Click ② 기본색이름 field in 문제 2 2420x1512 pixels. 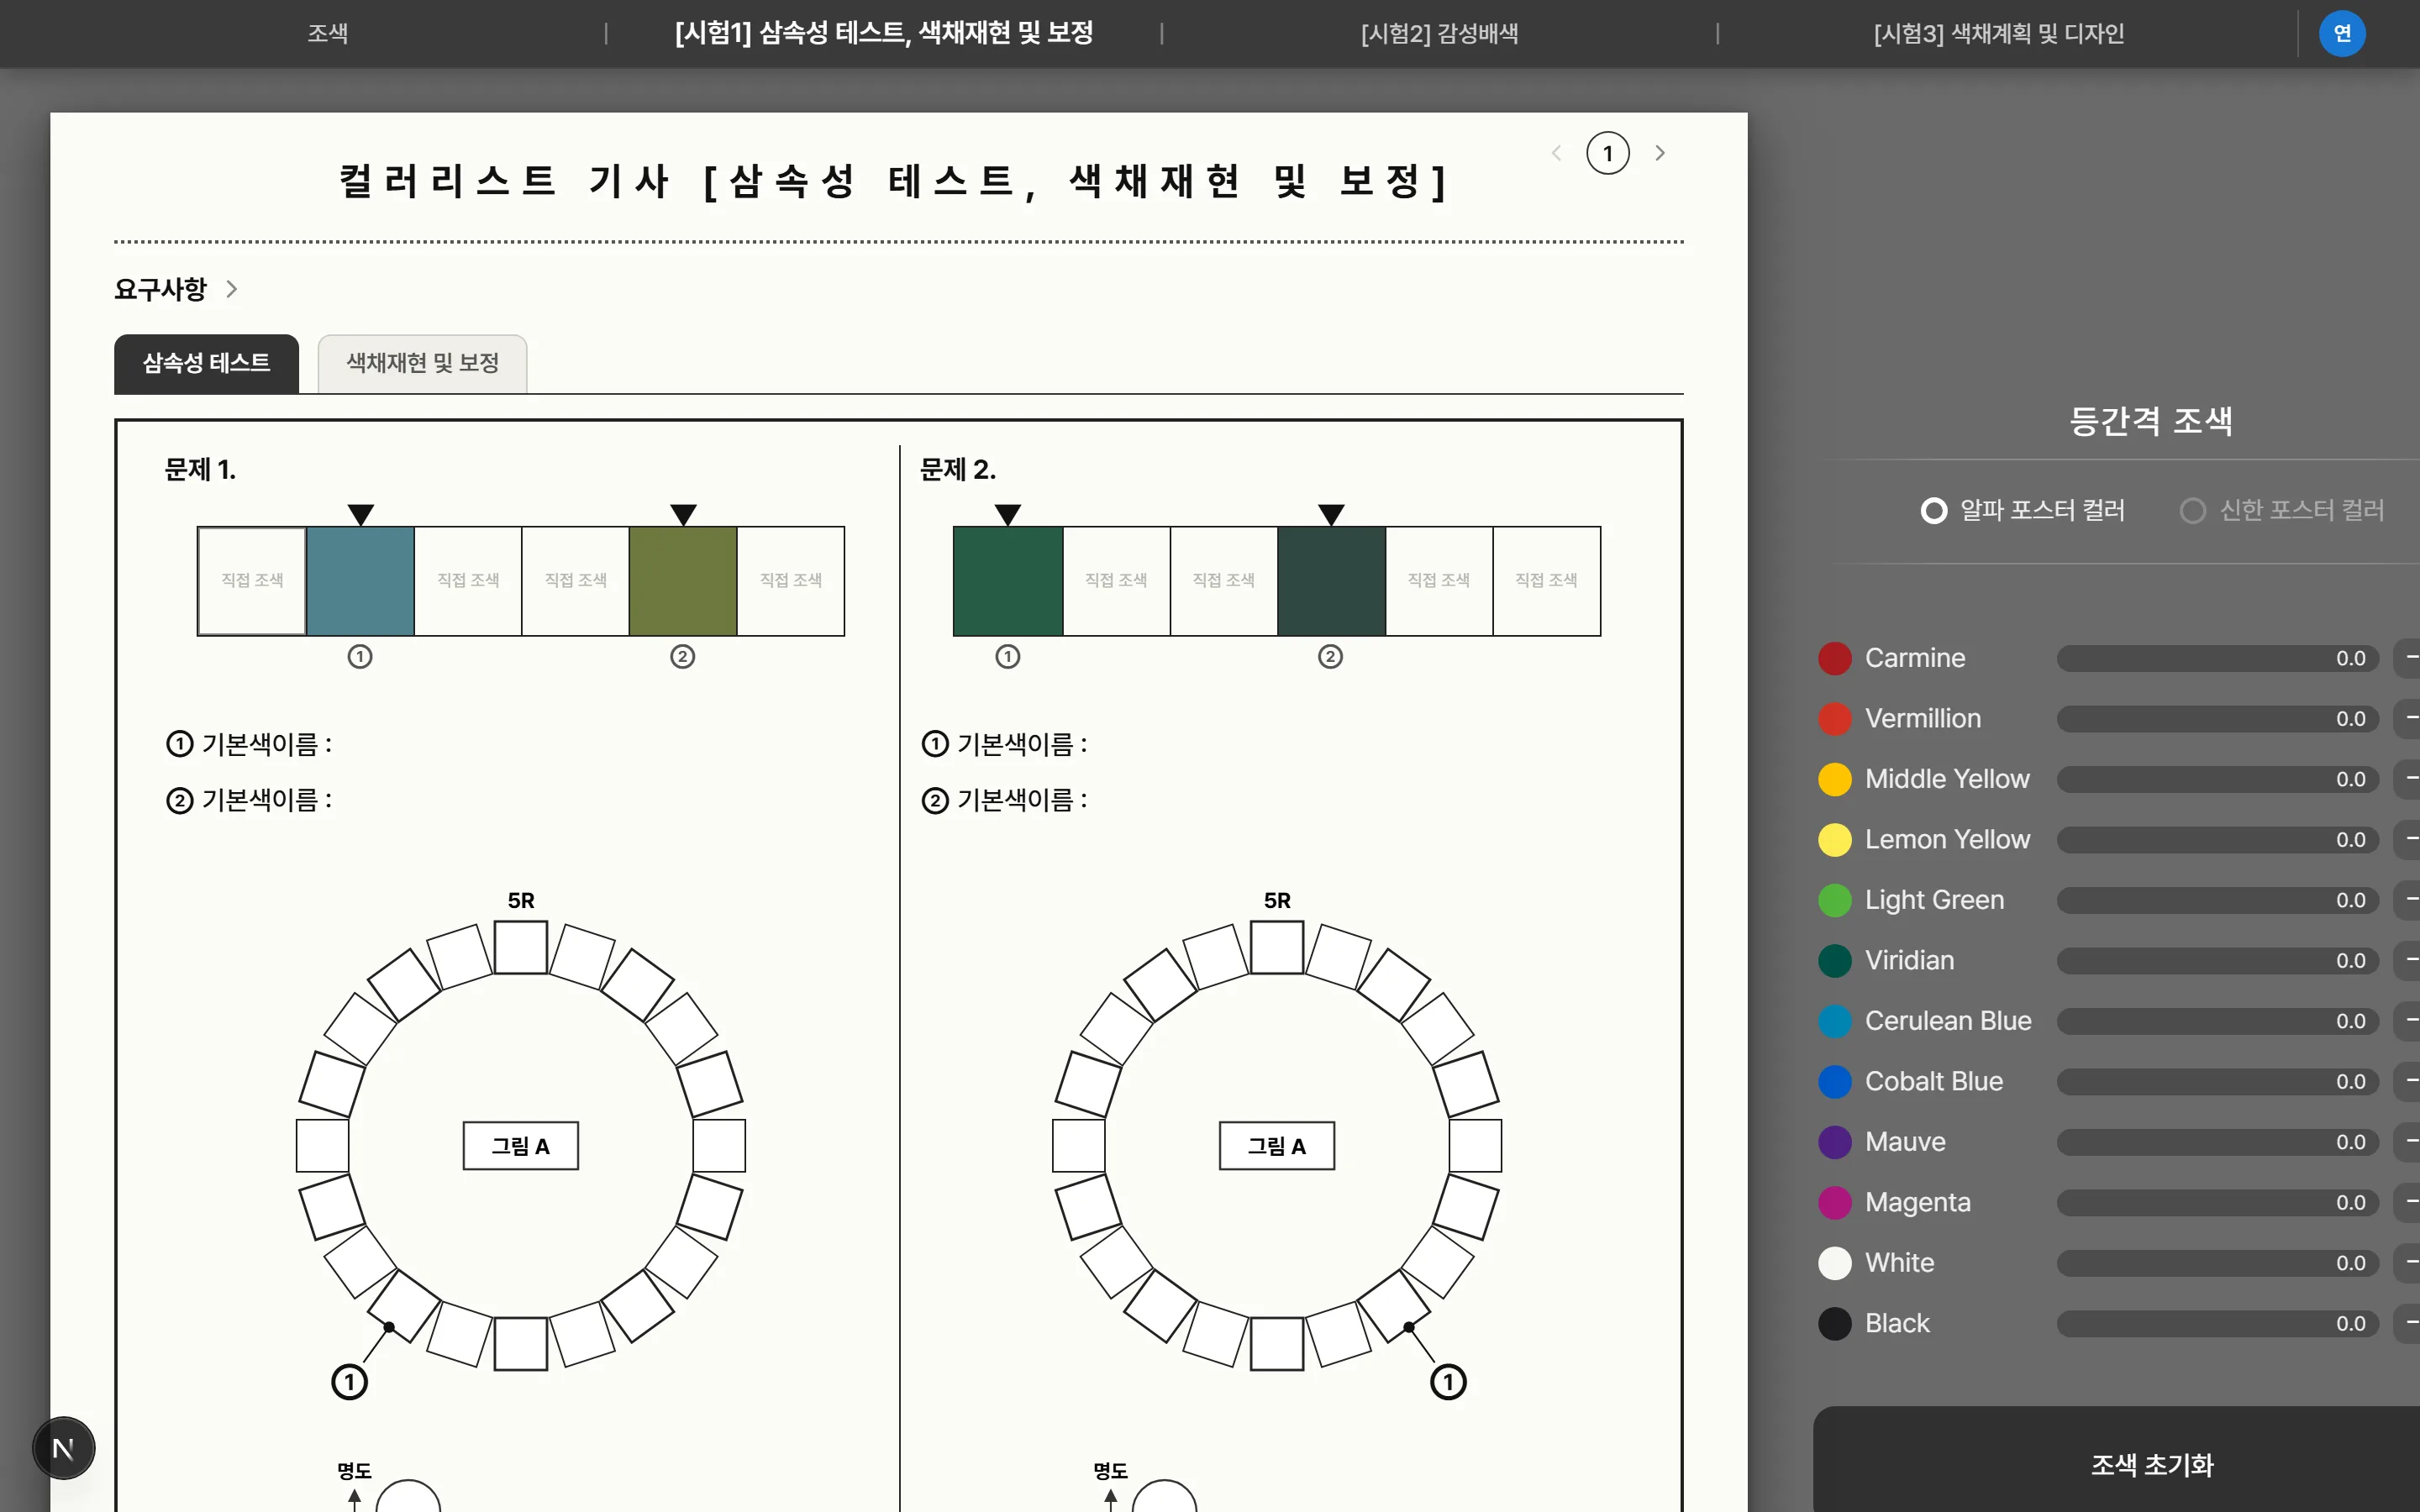click(1004, 800)
